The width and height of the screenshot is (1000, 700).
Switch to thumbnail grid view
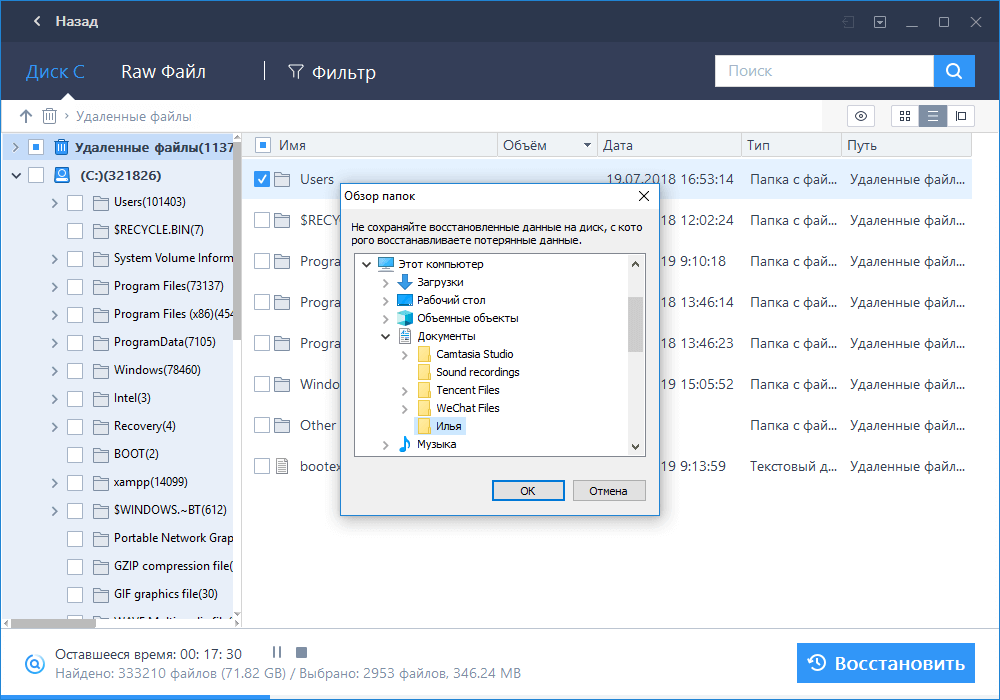pos(905,116)
